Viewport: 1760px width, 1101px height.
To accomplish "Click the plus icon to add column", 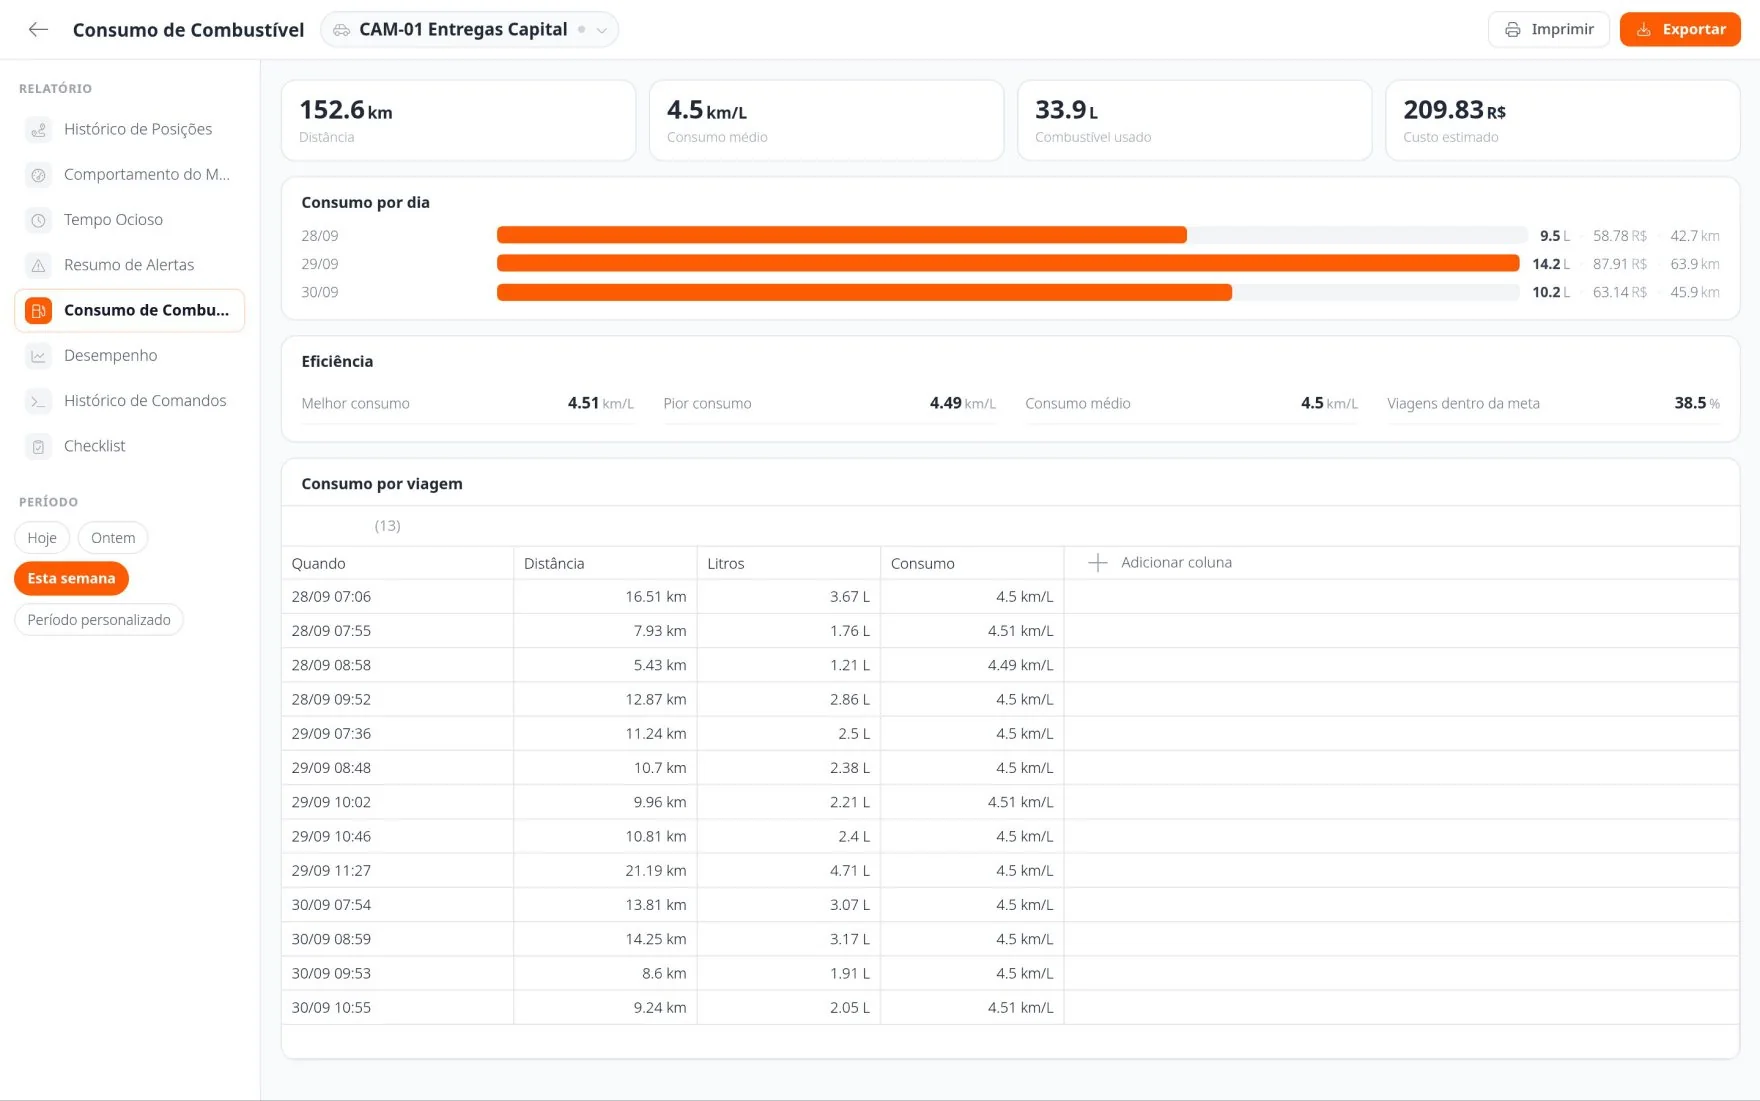I will (1097, 563).
